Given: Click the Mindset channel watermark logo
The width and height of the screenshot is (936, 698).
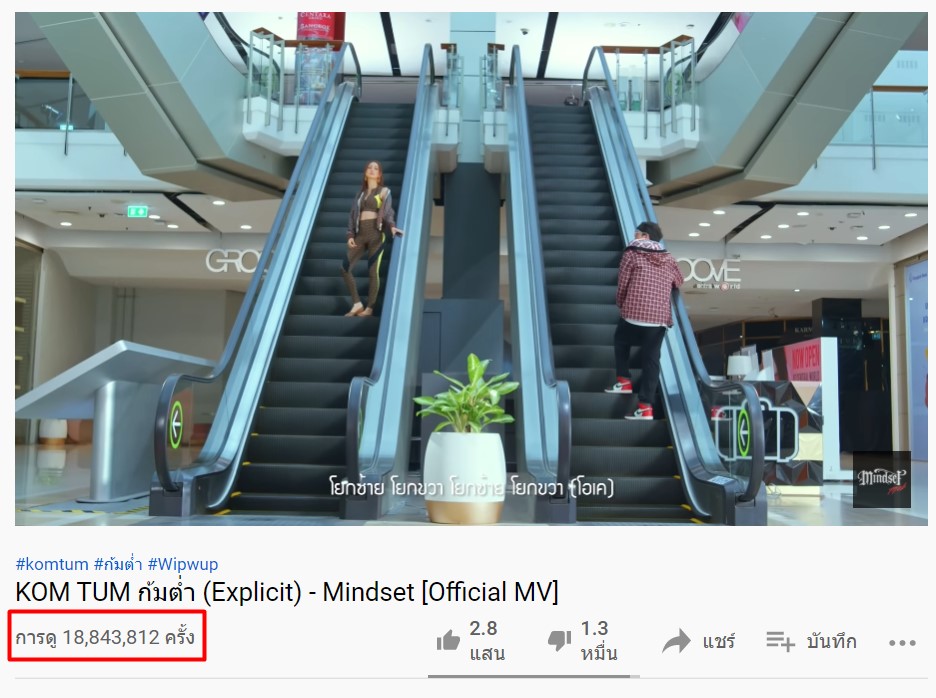Looking at the screenshot, I should [x=882, y=479].
